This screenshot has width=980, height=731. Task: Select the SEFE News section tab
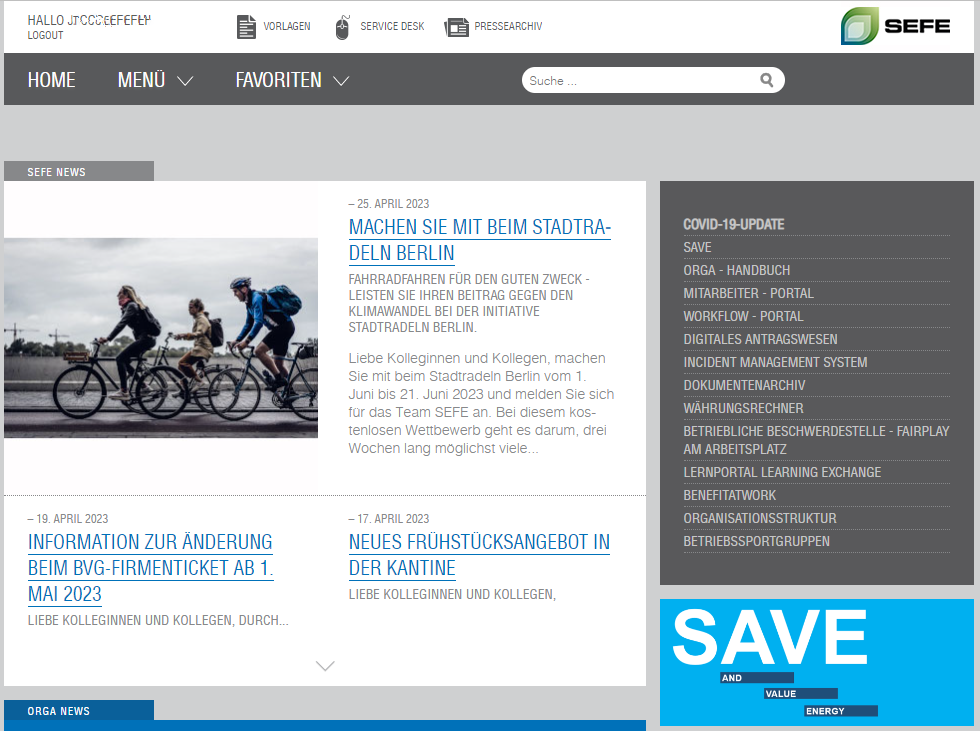(x=79, y=171)
